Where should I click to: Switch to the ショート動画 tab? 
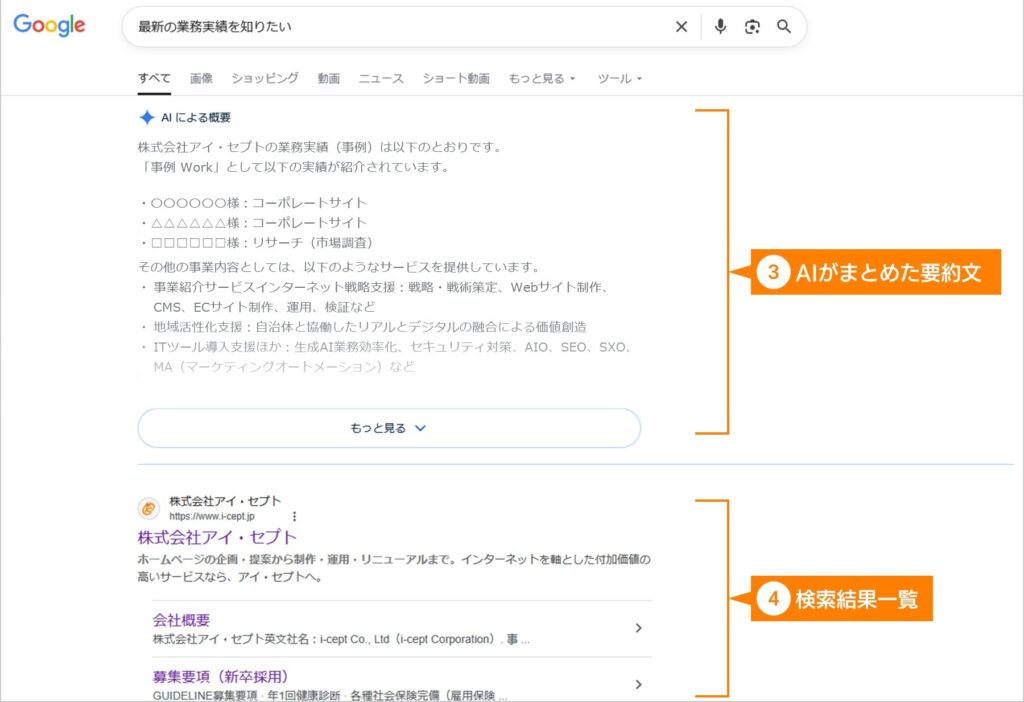tap(456, 75)
